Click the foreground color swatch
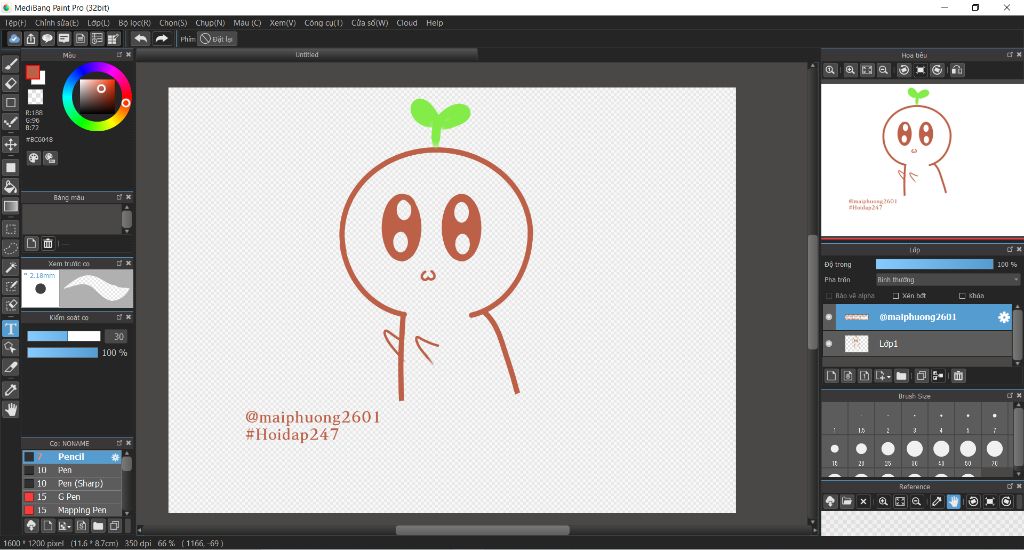1024x550 pixels. pyautogui.click(x=33, y=72)
